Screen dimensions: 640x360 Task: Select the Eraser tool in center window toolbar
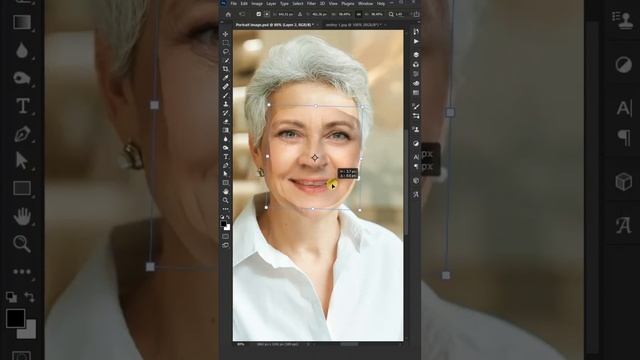point(225,122)
